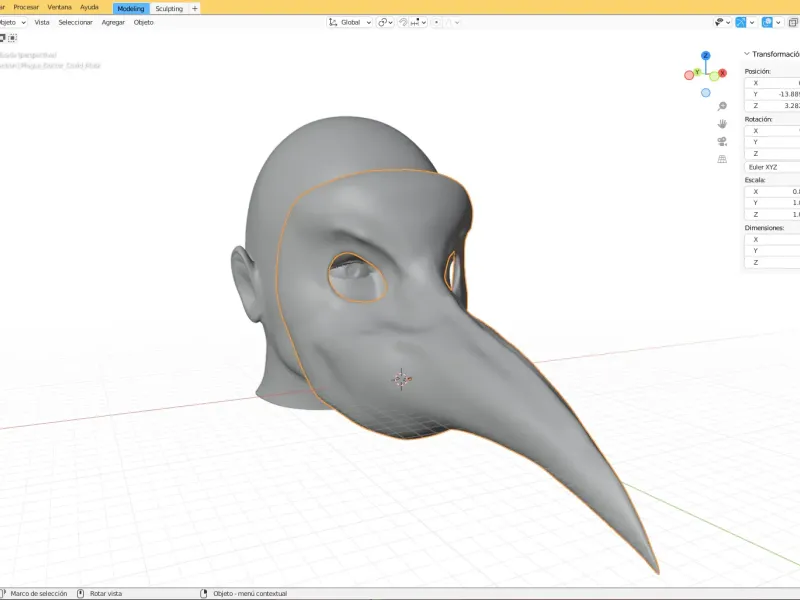This screenshot has height=600, width=800.
Task: Click Posición Y field showing -13.88
Action: [x=772, y=94]
